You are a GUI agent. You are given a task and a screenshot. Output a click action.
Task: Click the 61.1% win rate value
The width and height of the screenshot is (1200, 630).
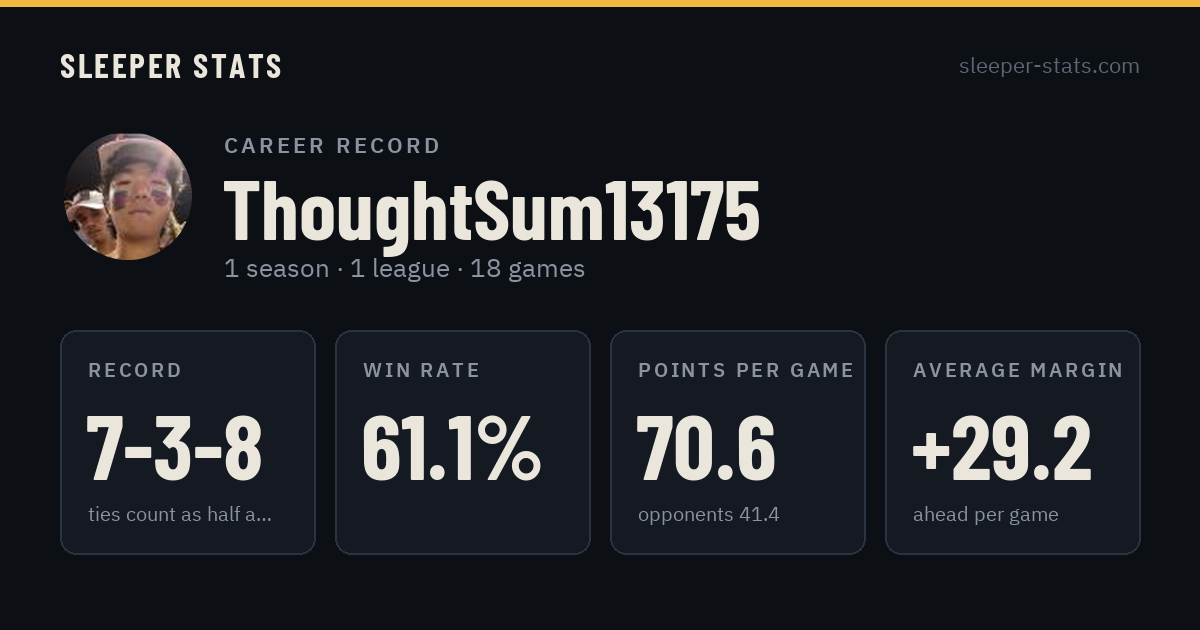coord(451,447)
